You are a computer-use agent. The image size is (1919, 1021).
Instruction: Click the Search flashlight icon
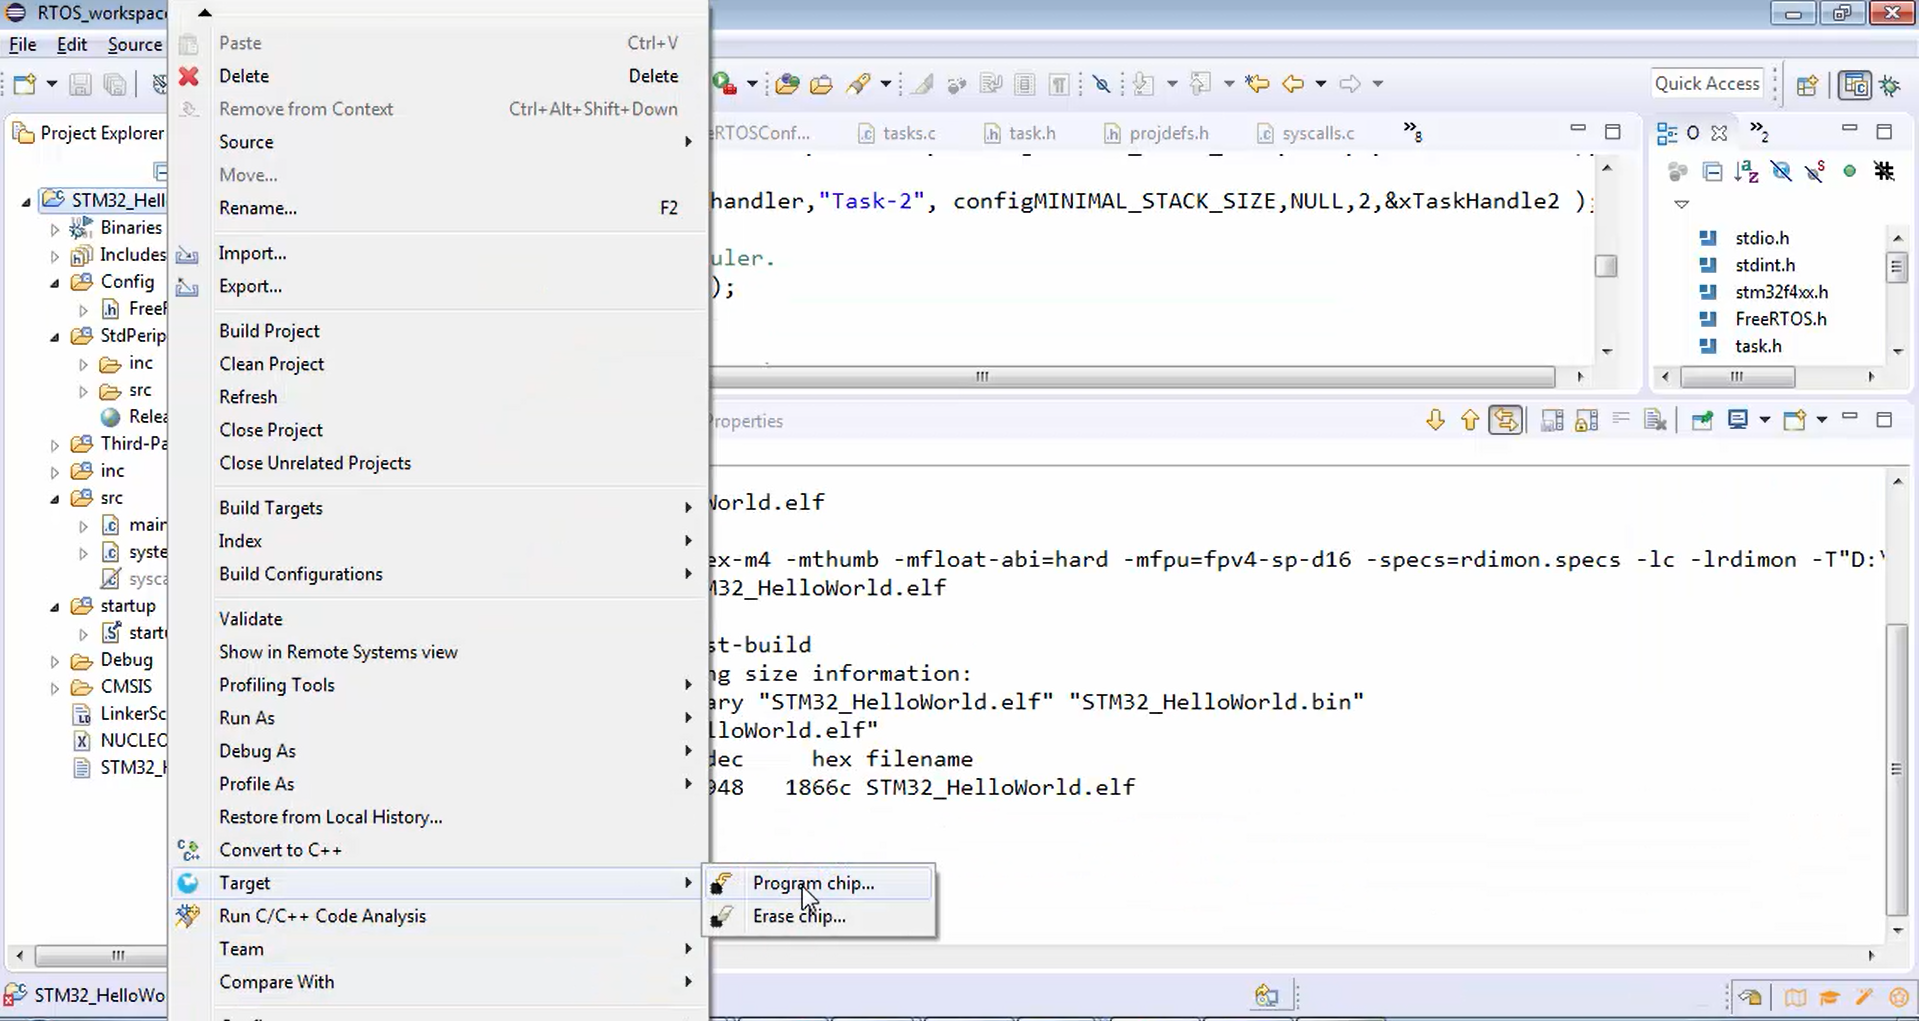(858, 84)
